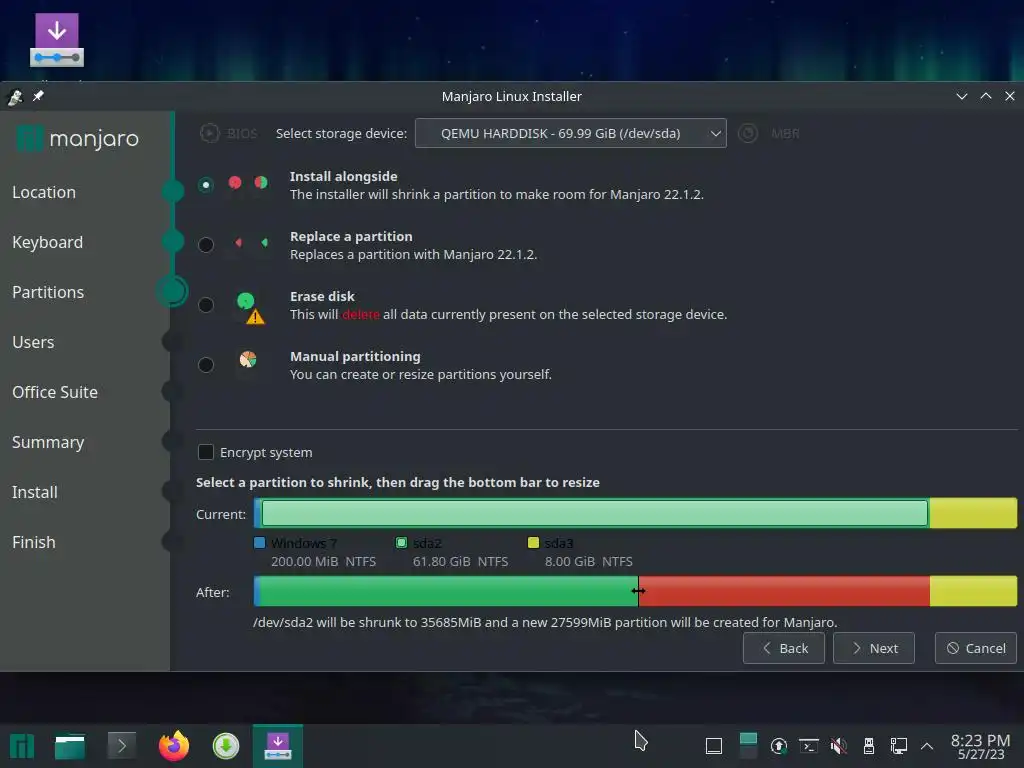The height and width of the screenshot is (768, 1024).
Task: Go to the Location step
Action: pos(44,192)
